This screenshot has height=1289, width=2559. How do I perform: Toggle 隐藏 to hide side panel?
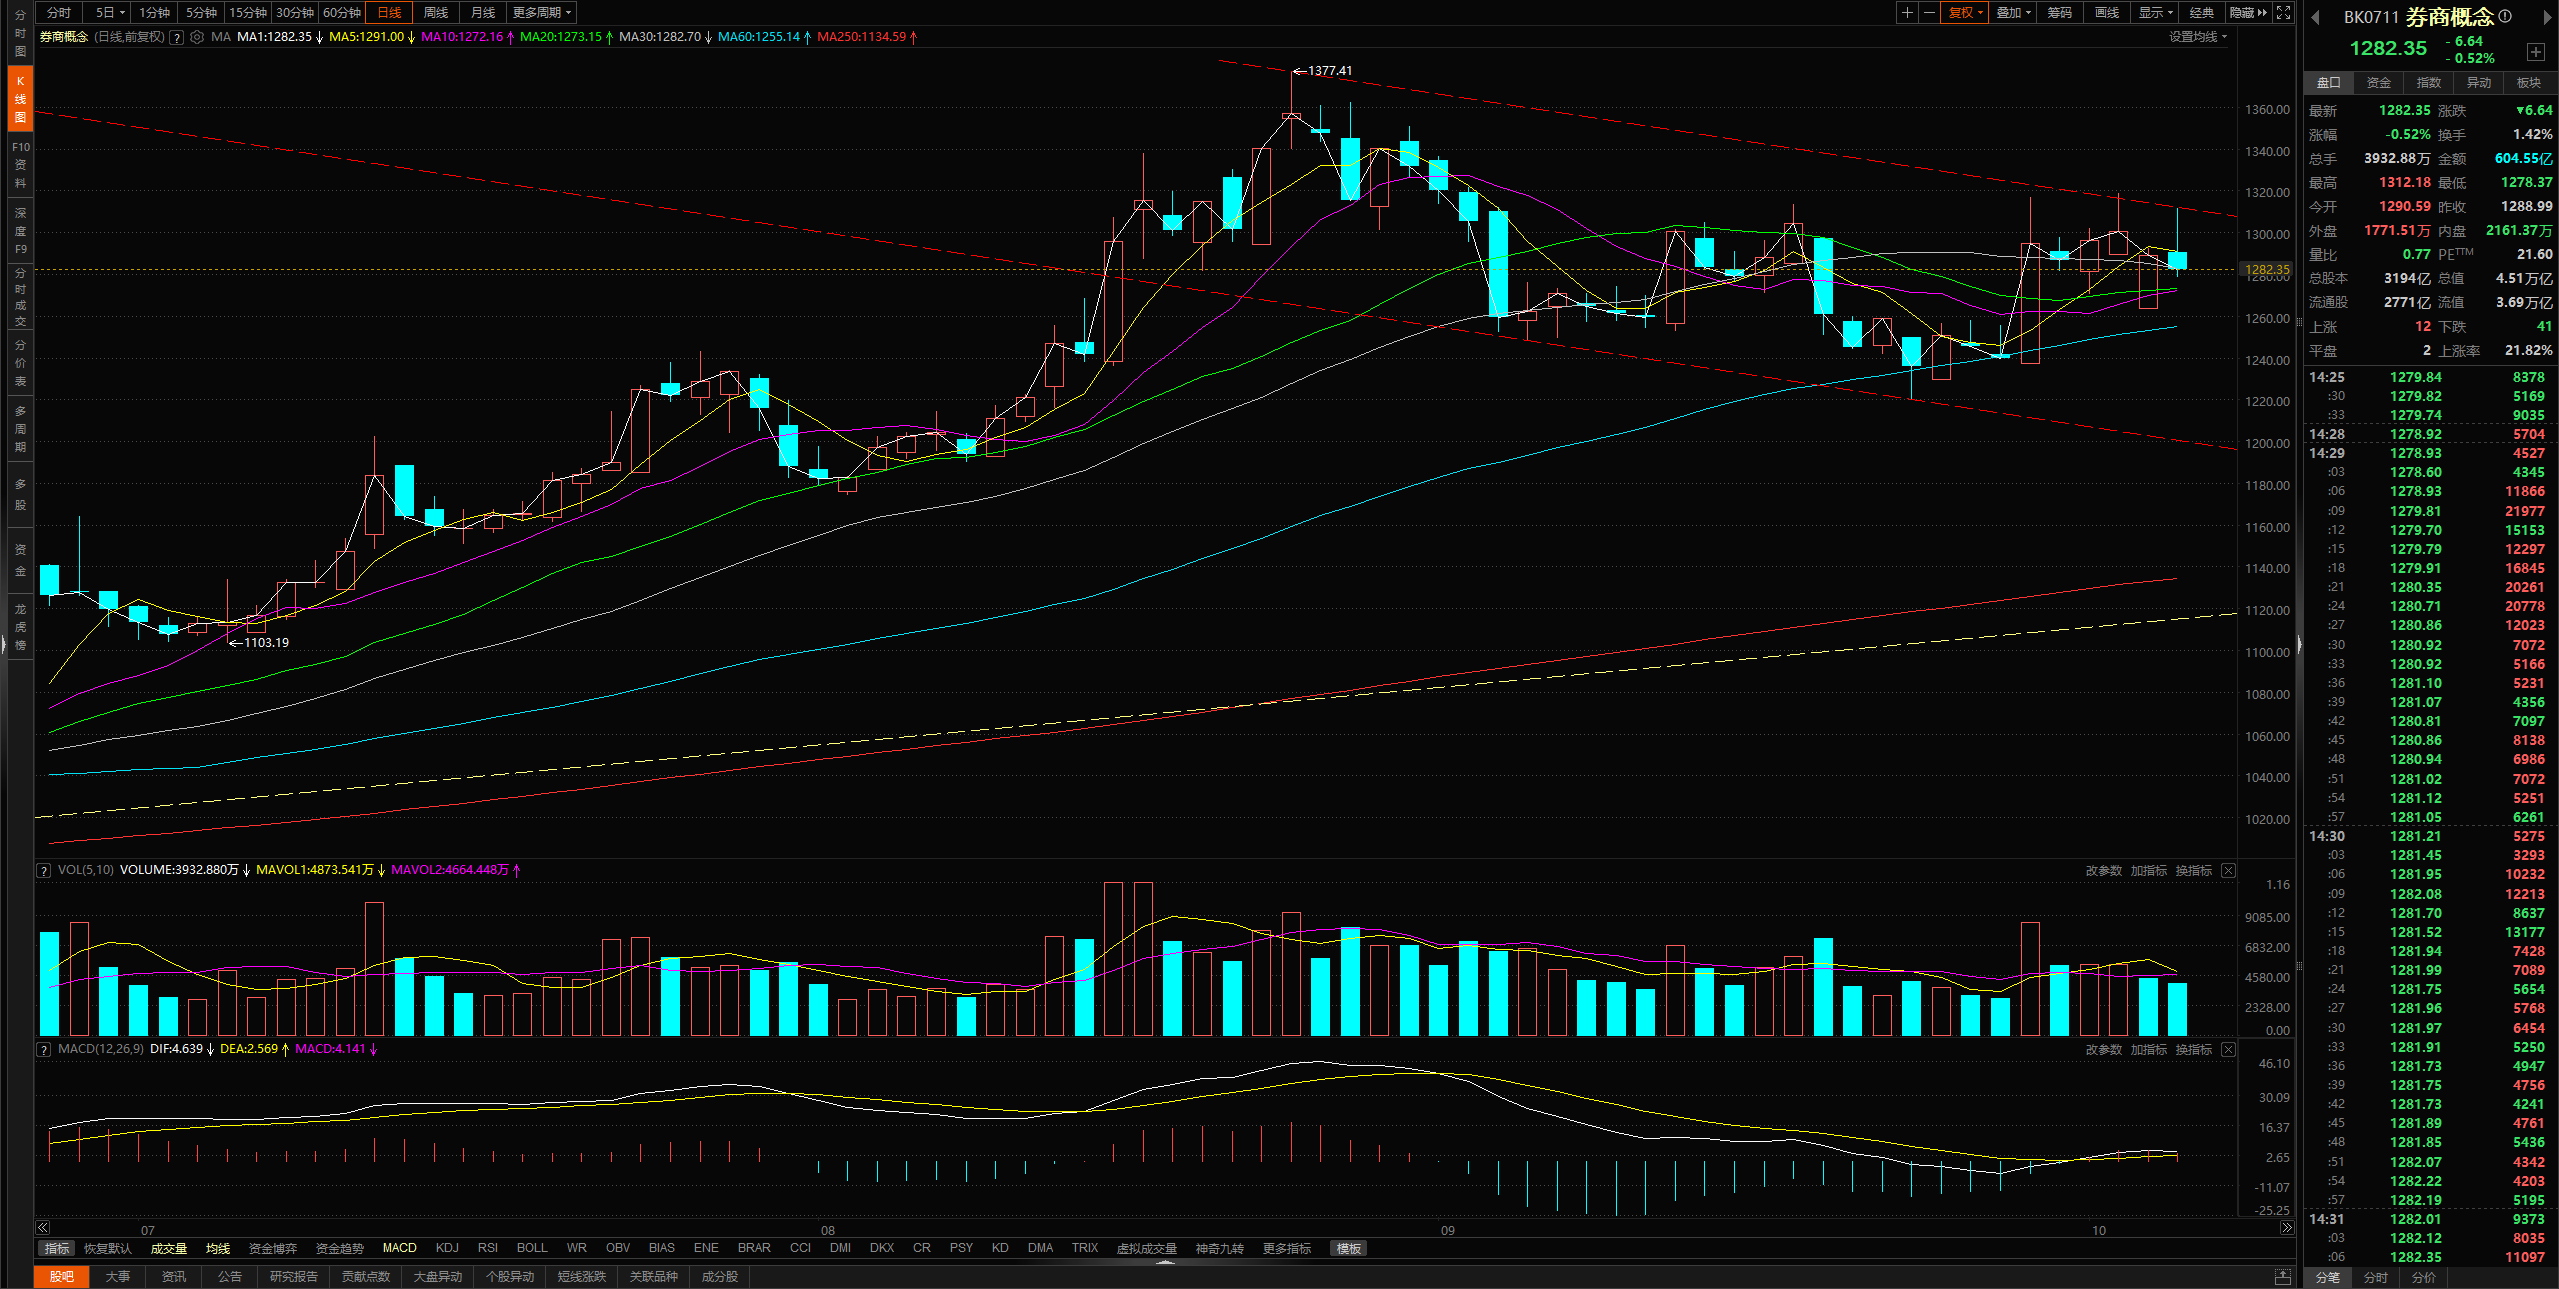2249,13
